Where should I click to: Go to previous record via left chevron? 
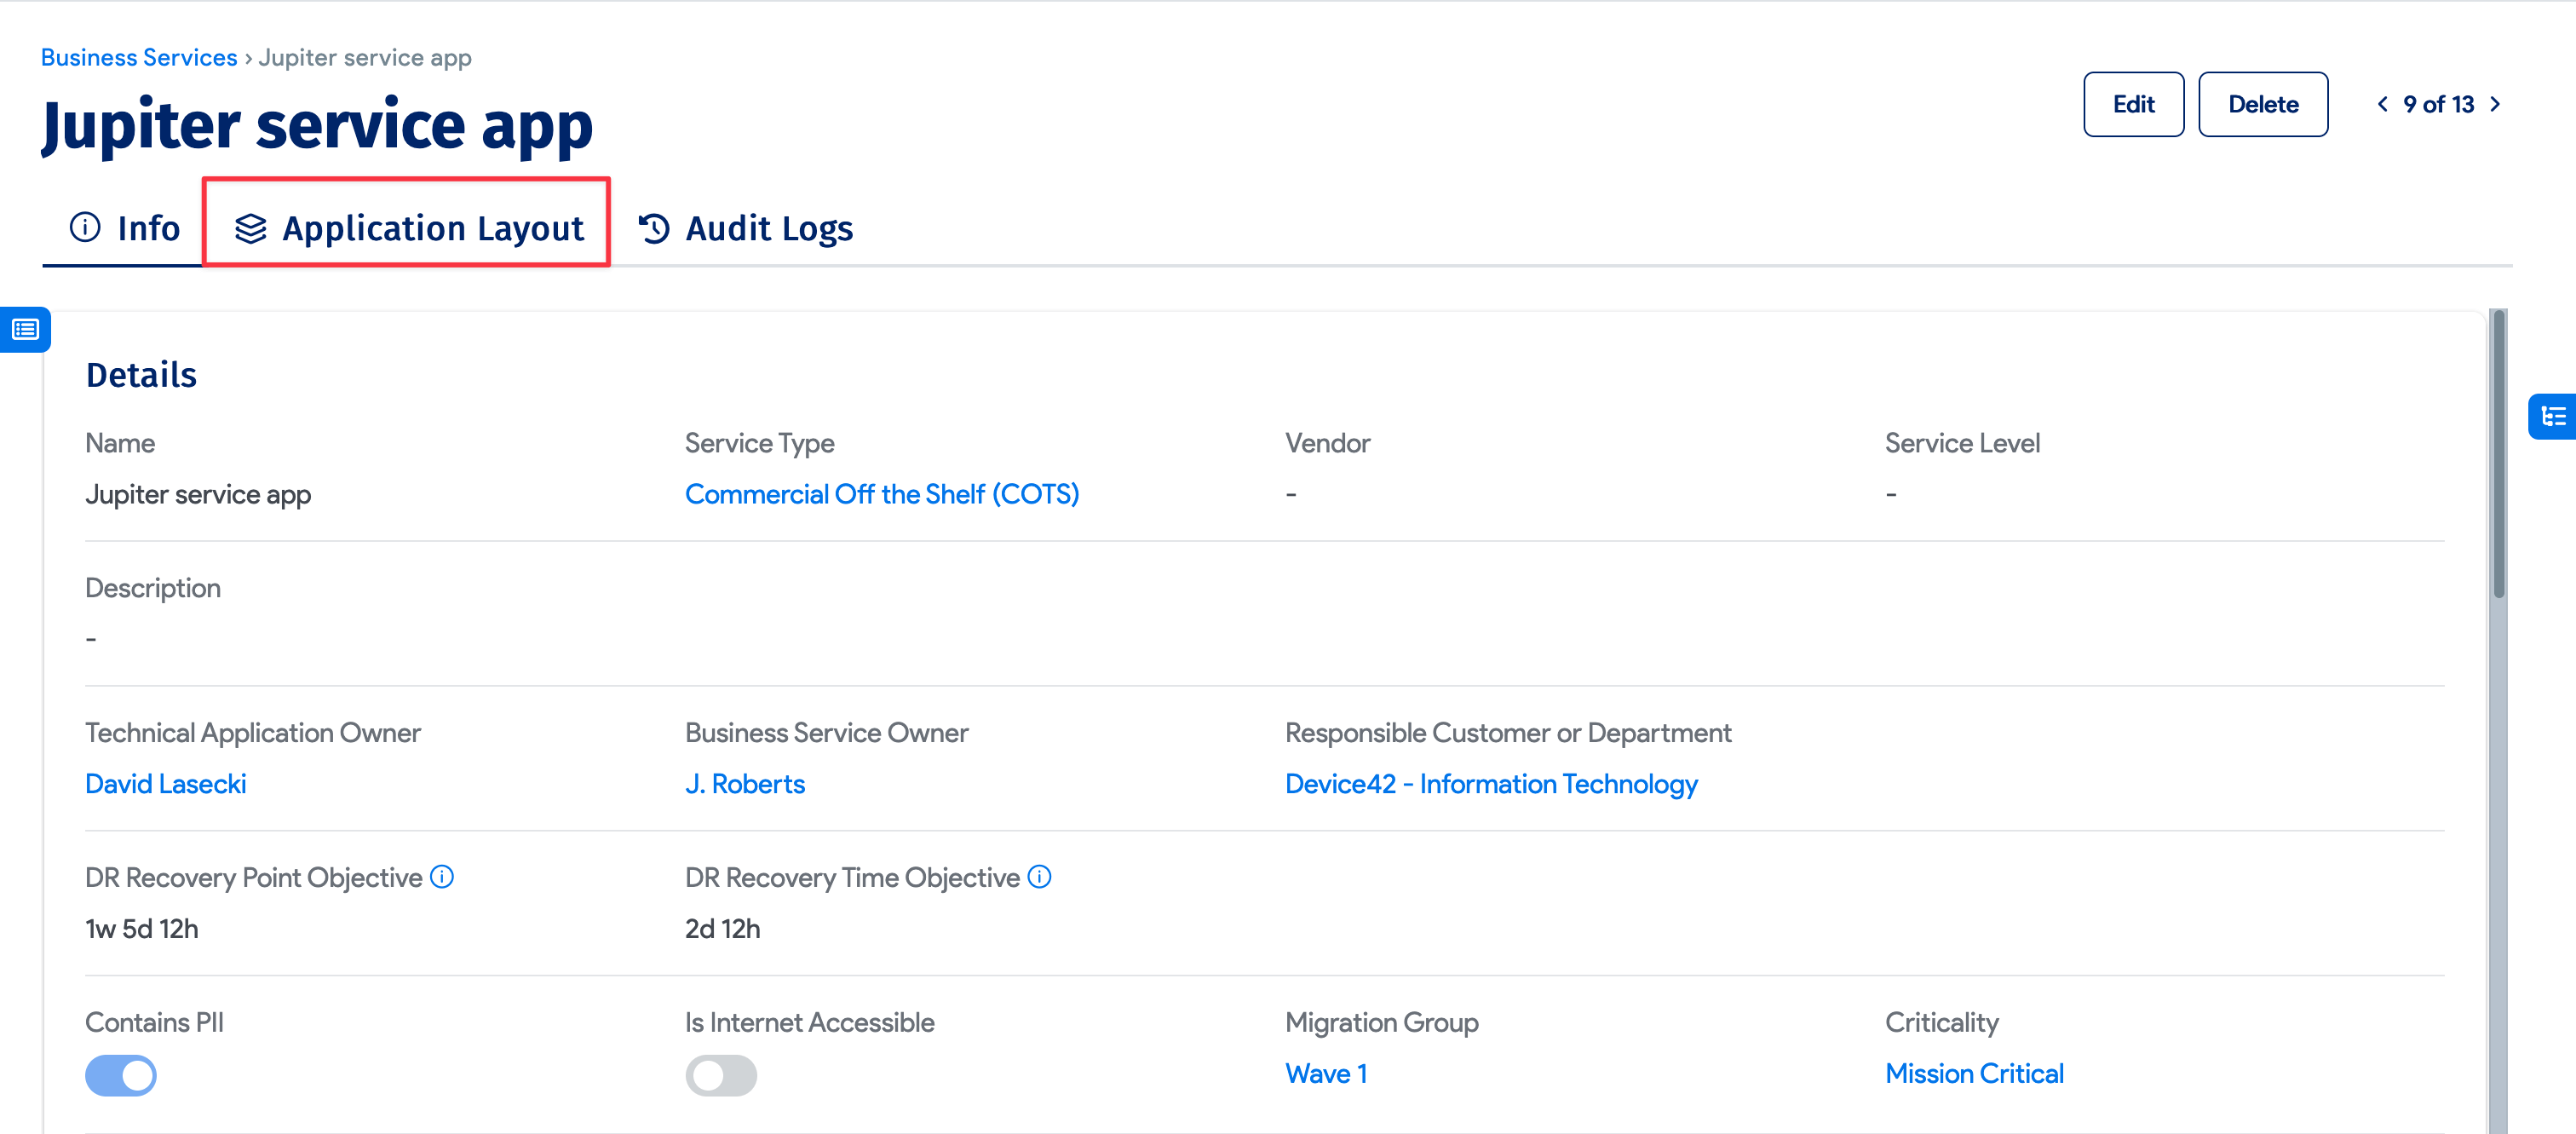(x=2383, y=104)
